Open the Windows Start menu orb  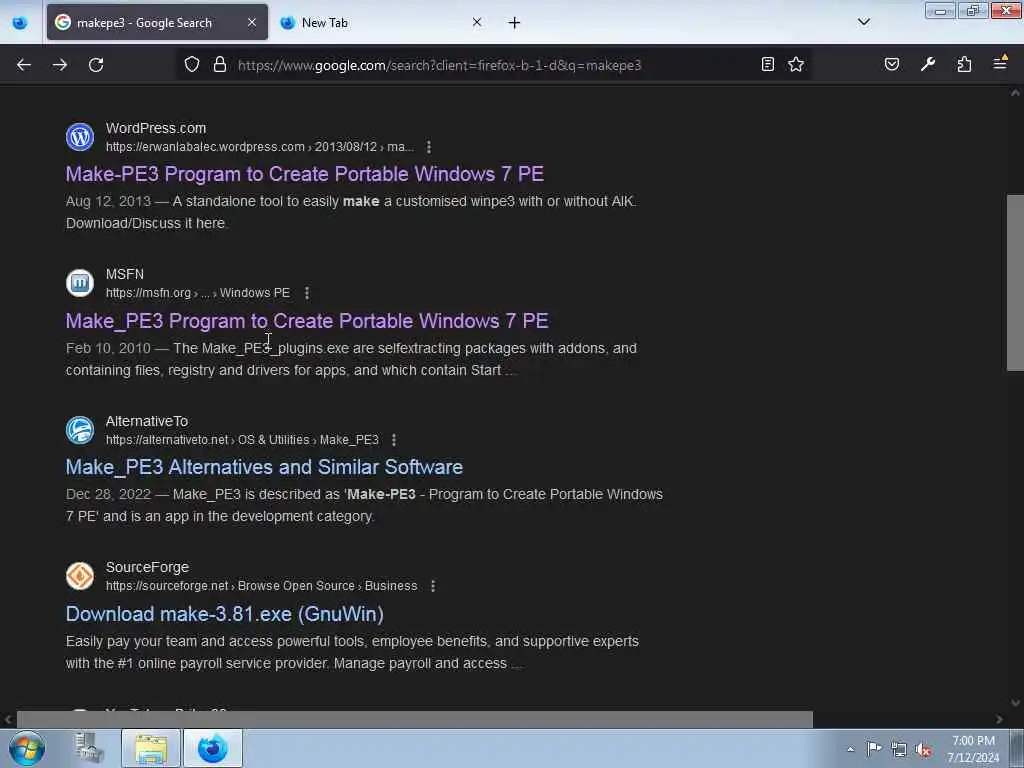[27, 748]
